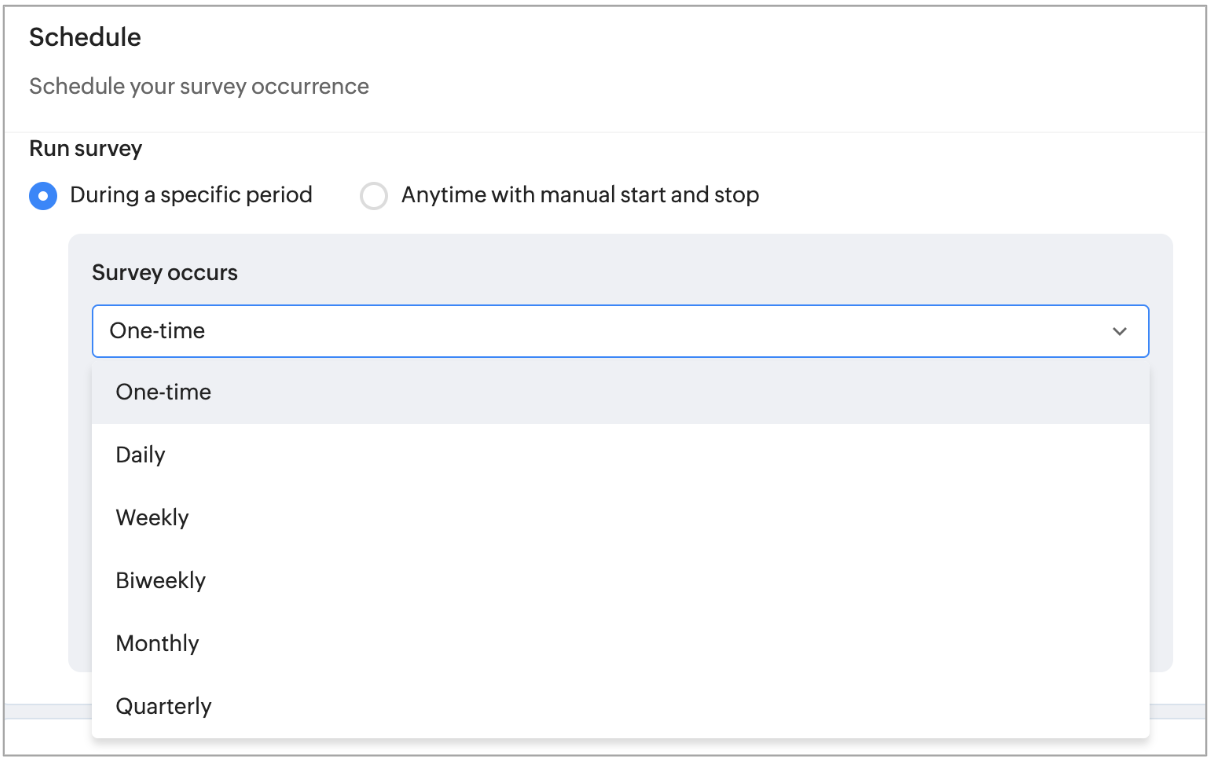Click the "During a specific period" label text
Image resolution: width=1212 pixels, height=762 pixels.
tap(191, 195)
